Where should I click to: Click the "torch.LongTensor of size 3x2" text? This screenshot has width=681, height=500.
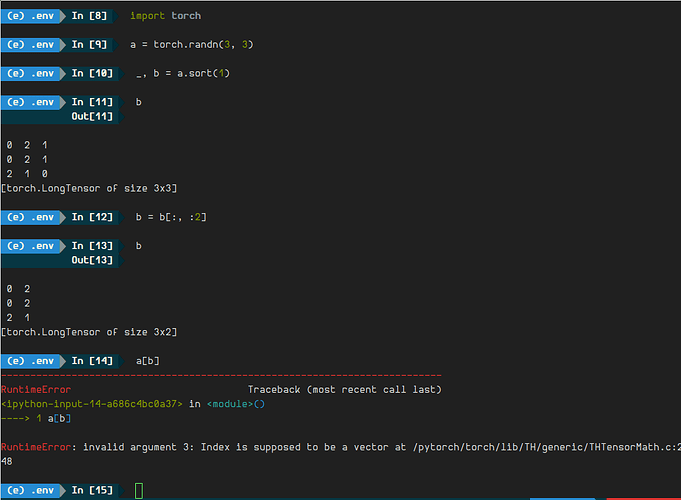tap(89, 332)
